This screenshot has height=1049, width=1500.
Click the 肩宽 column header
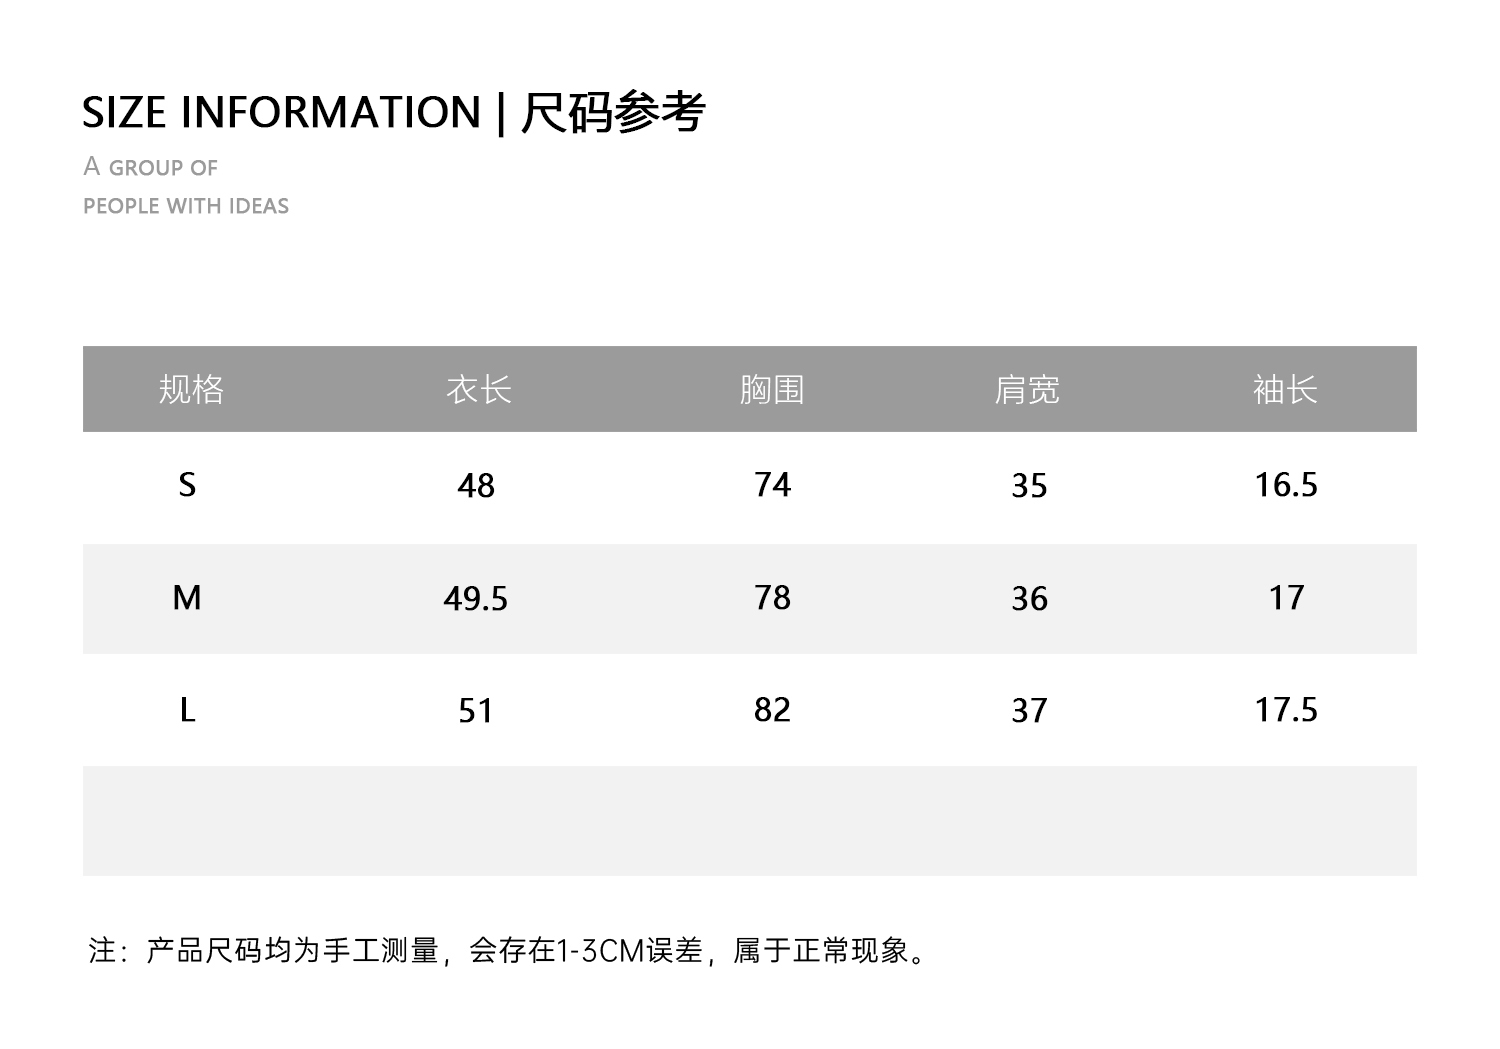1027,389
